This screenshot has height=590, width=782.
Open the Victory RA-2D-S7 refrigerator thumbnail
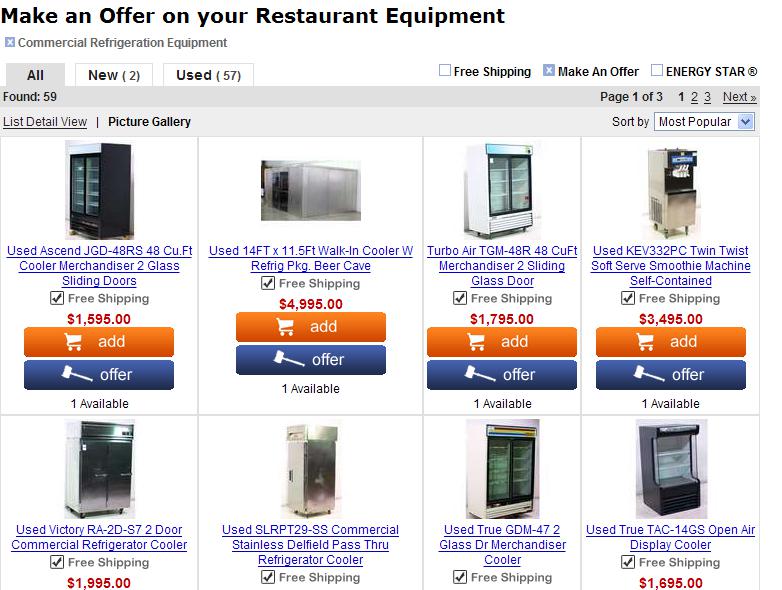[99, 469]
